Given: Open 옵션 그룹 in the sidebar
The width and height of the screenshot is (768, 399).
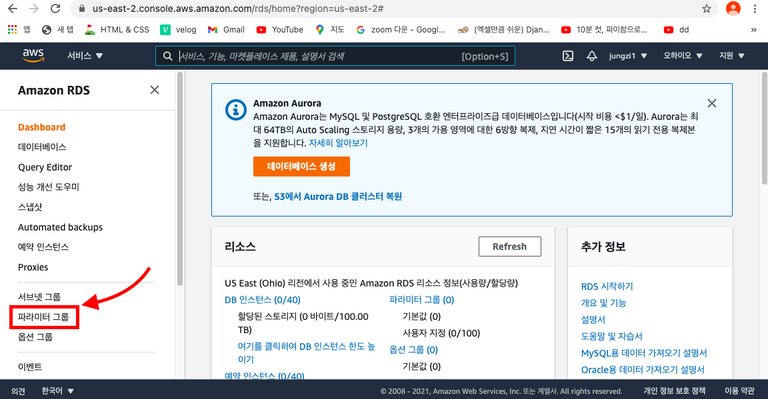Looking at the screenshot, I should coord(35,337).
